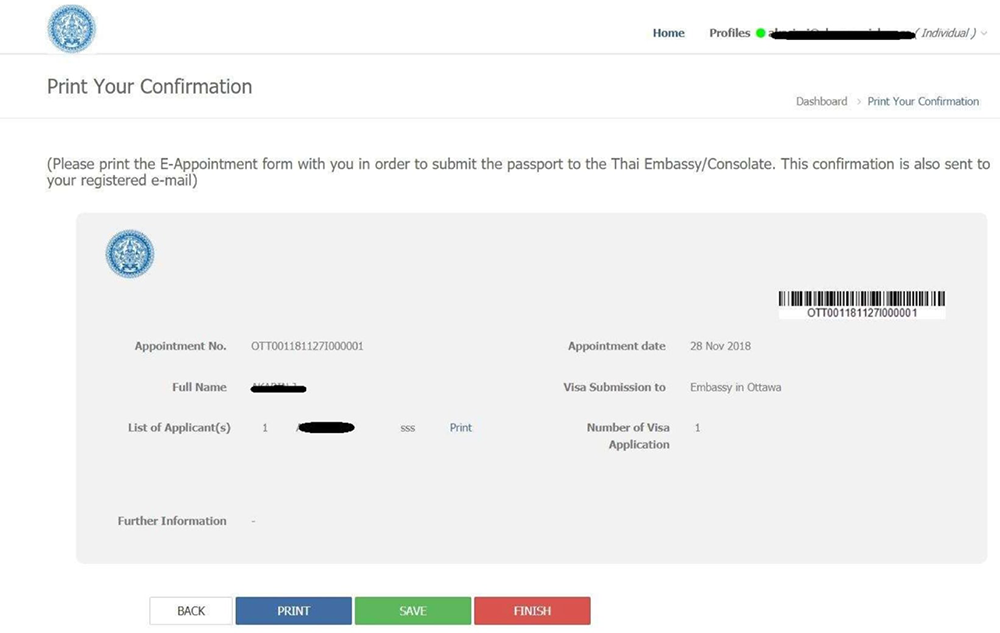The width and height of the screenshot is (1000, 633).
Task: Click the Embassy in Ottawa value
Action: pos(735,387)
